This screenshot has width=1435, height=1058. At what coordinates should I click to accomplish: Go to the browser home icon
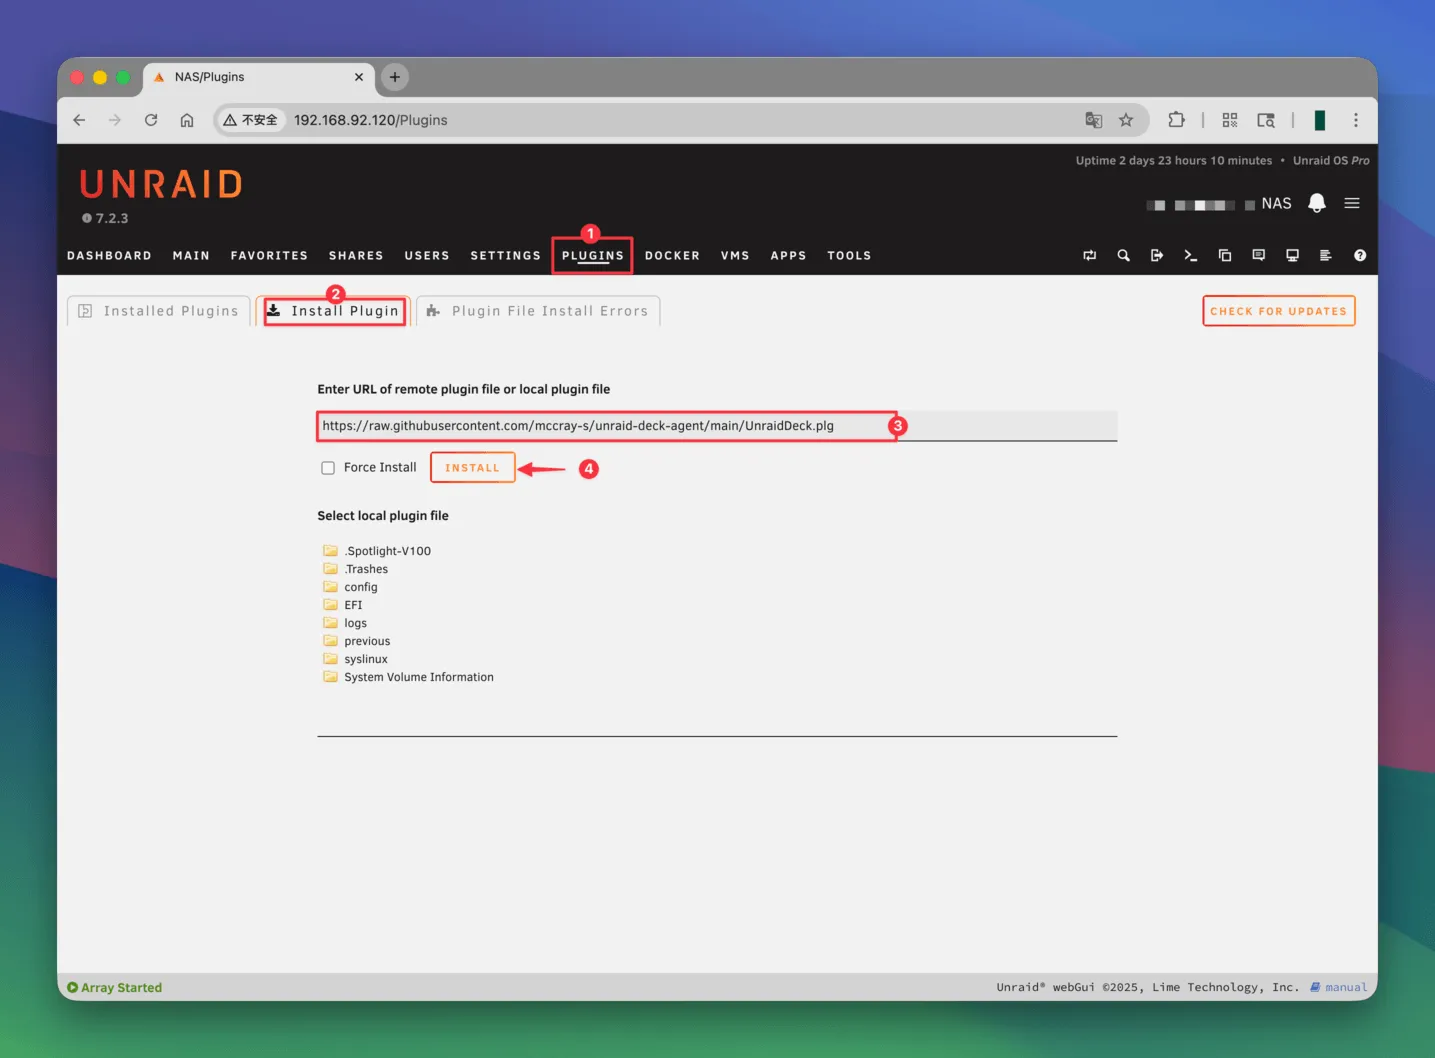tap(187, 120)
